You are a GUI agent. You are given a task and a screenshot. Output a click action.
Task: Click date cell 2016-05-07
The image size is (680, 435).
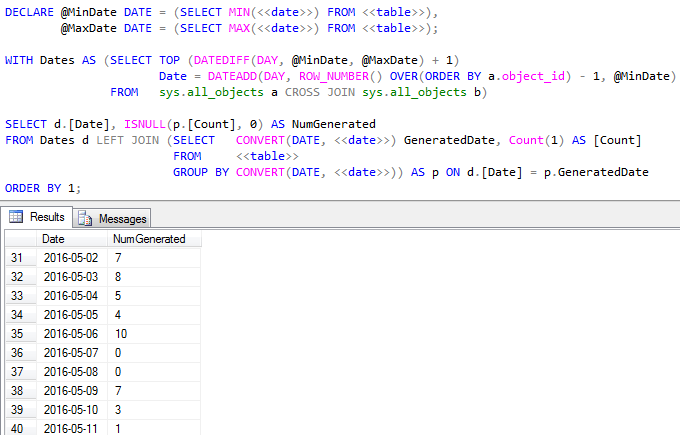(72, 353)
